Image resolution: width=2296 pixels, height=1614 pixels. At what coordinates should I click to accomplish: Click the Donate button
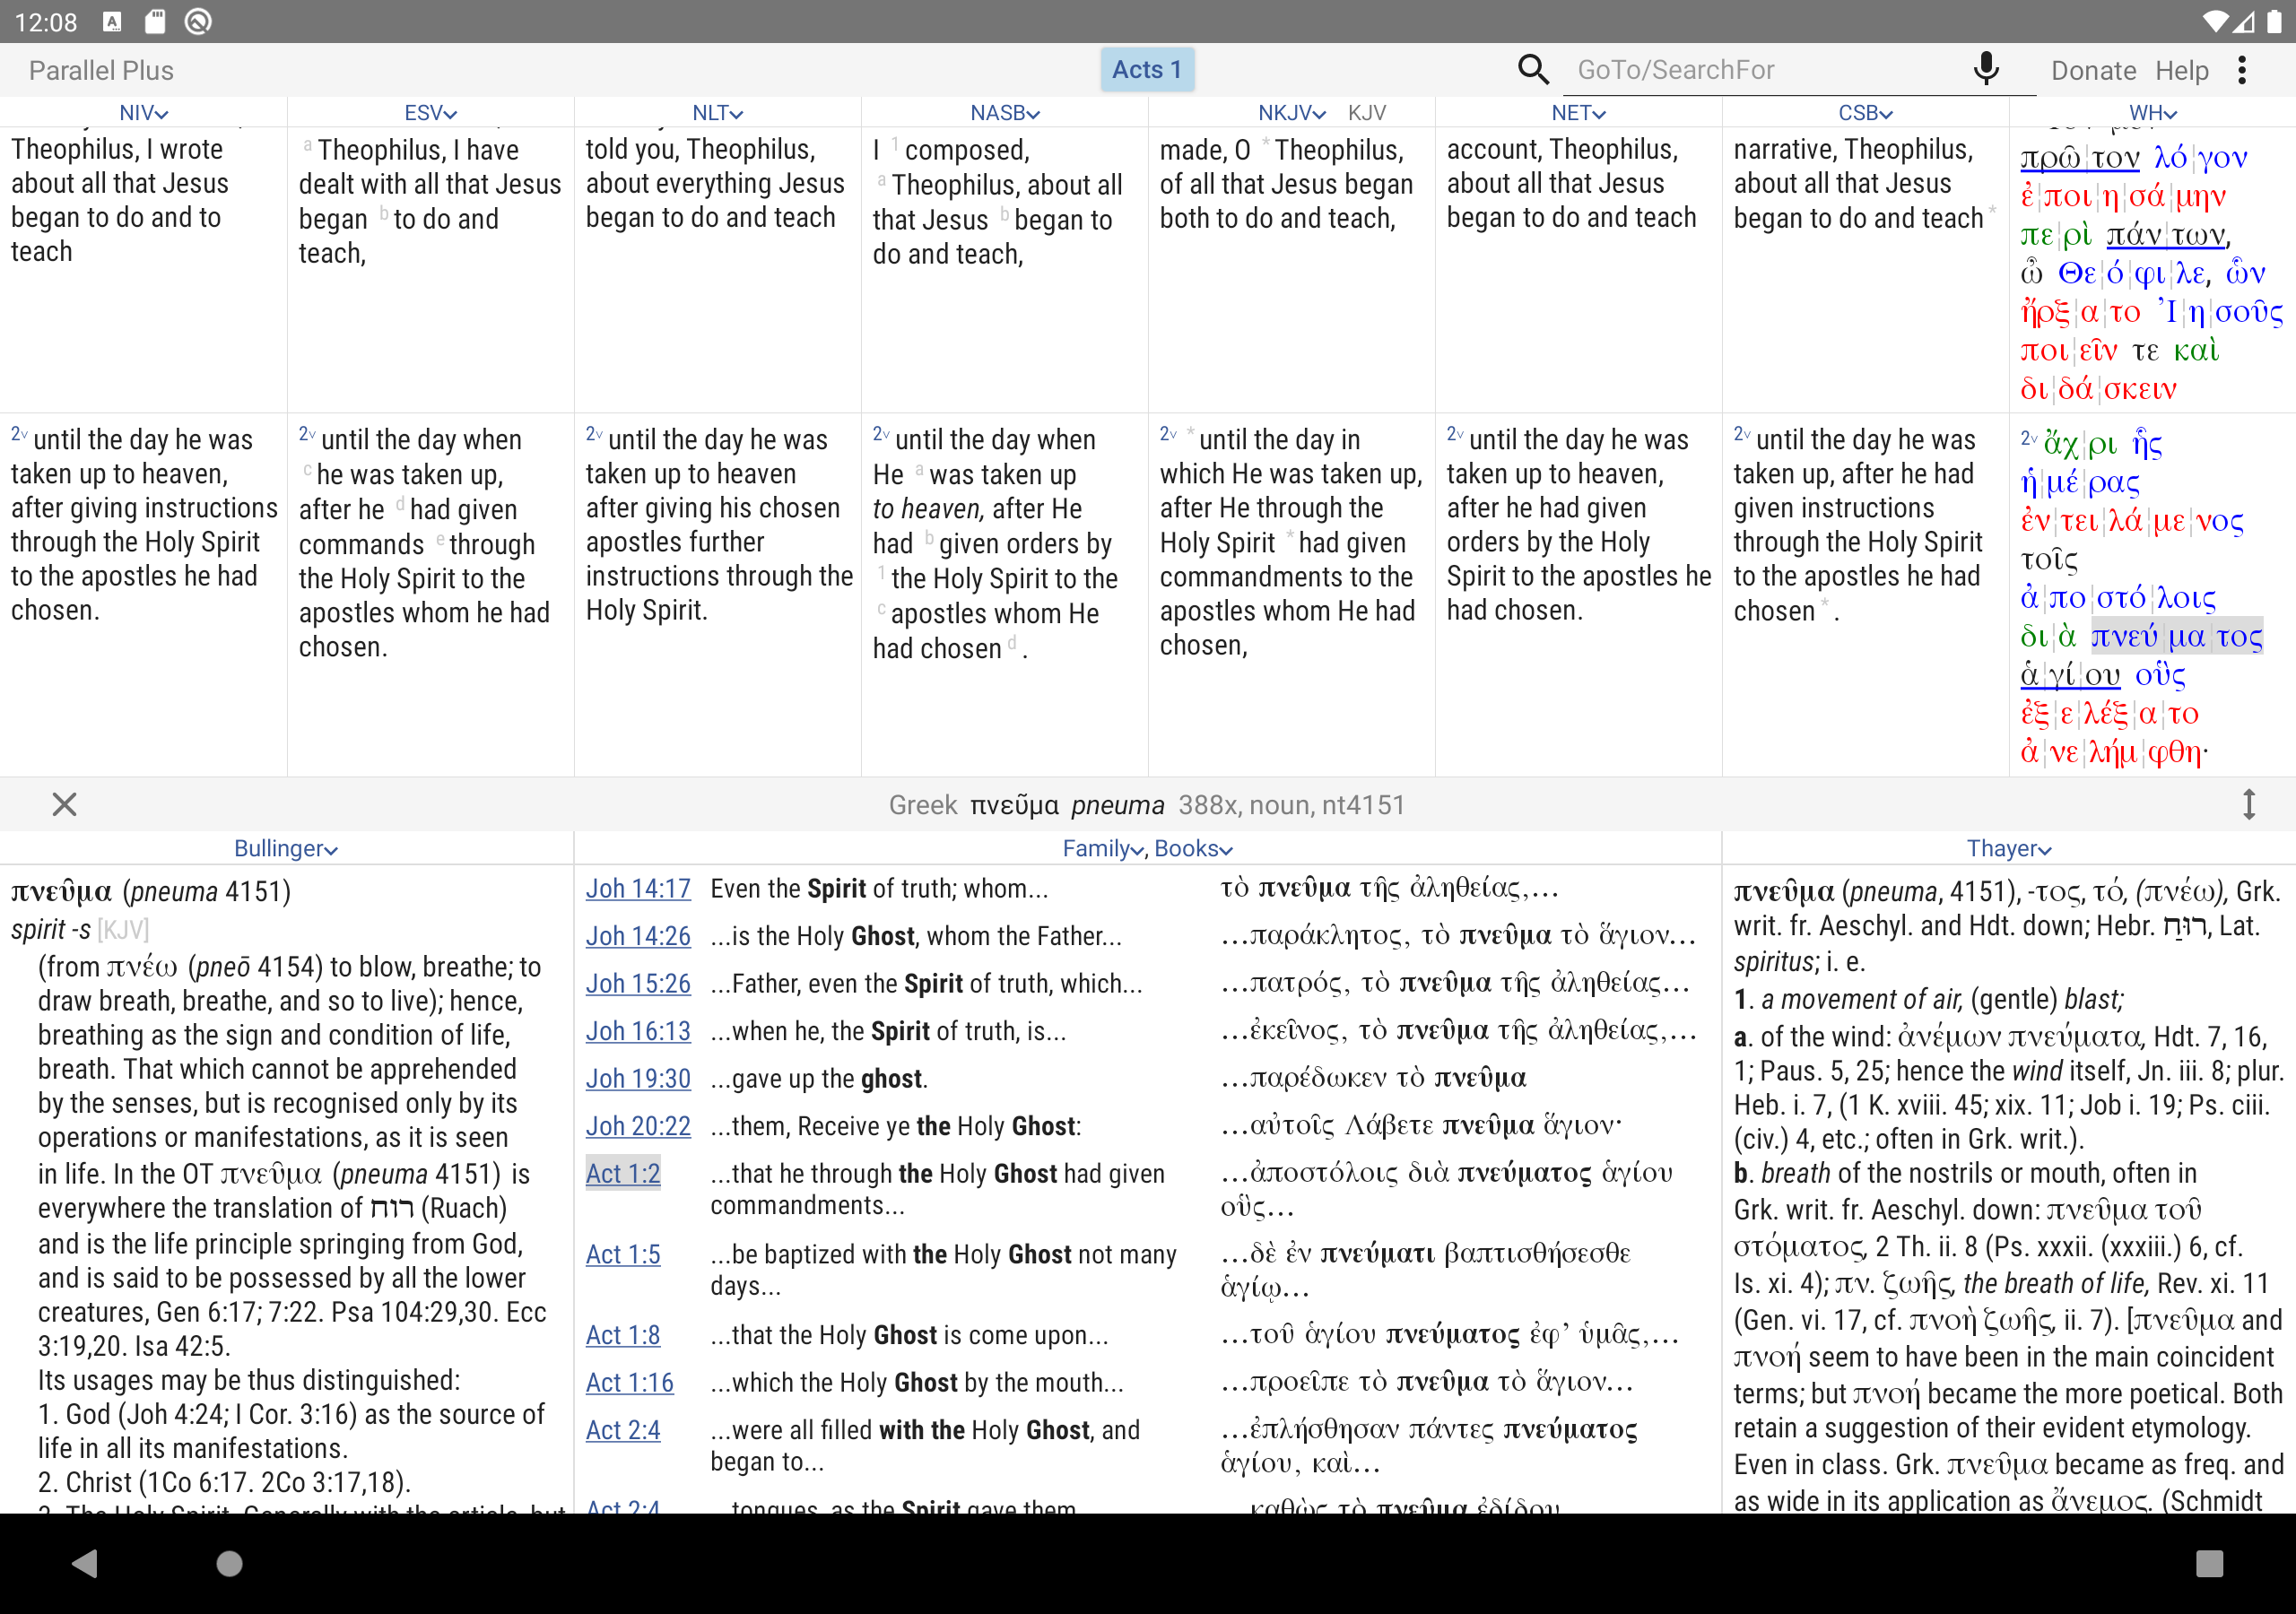pos(2093,70)
